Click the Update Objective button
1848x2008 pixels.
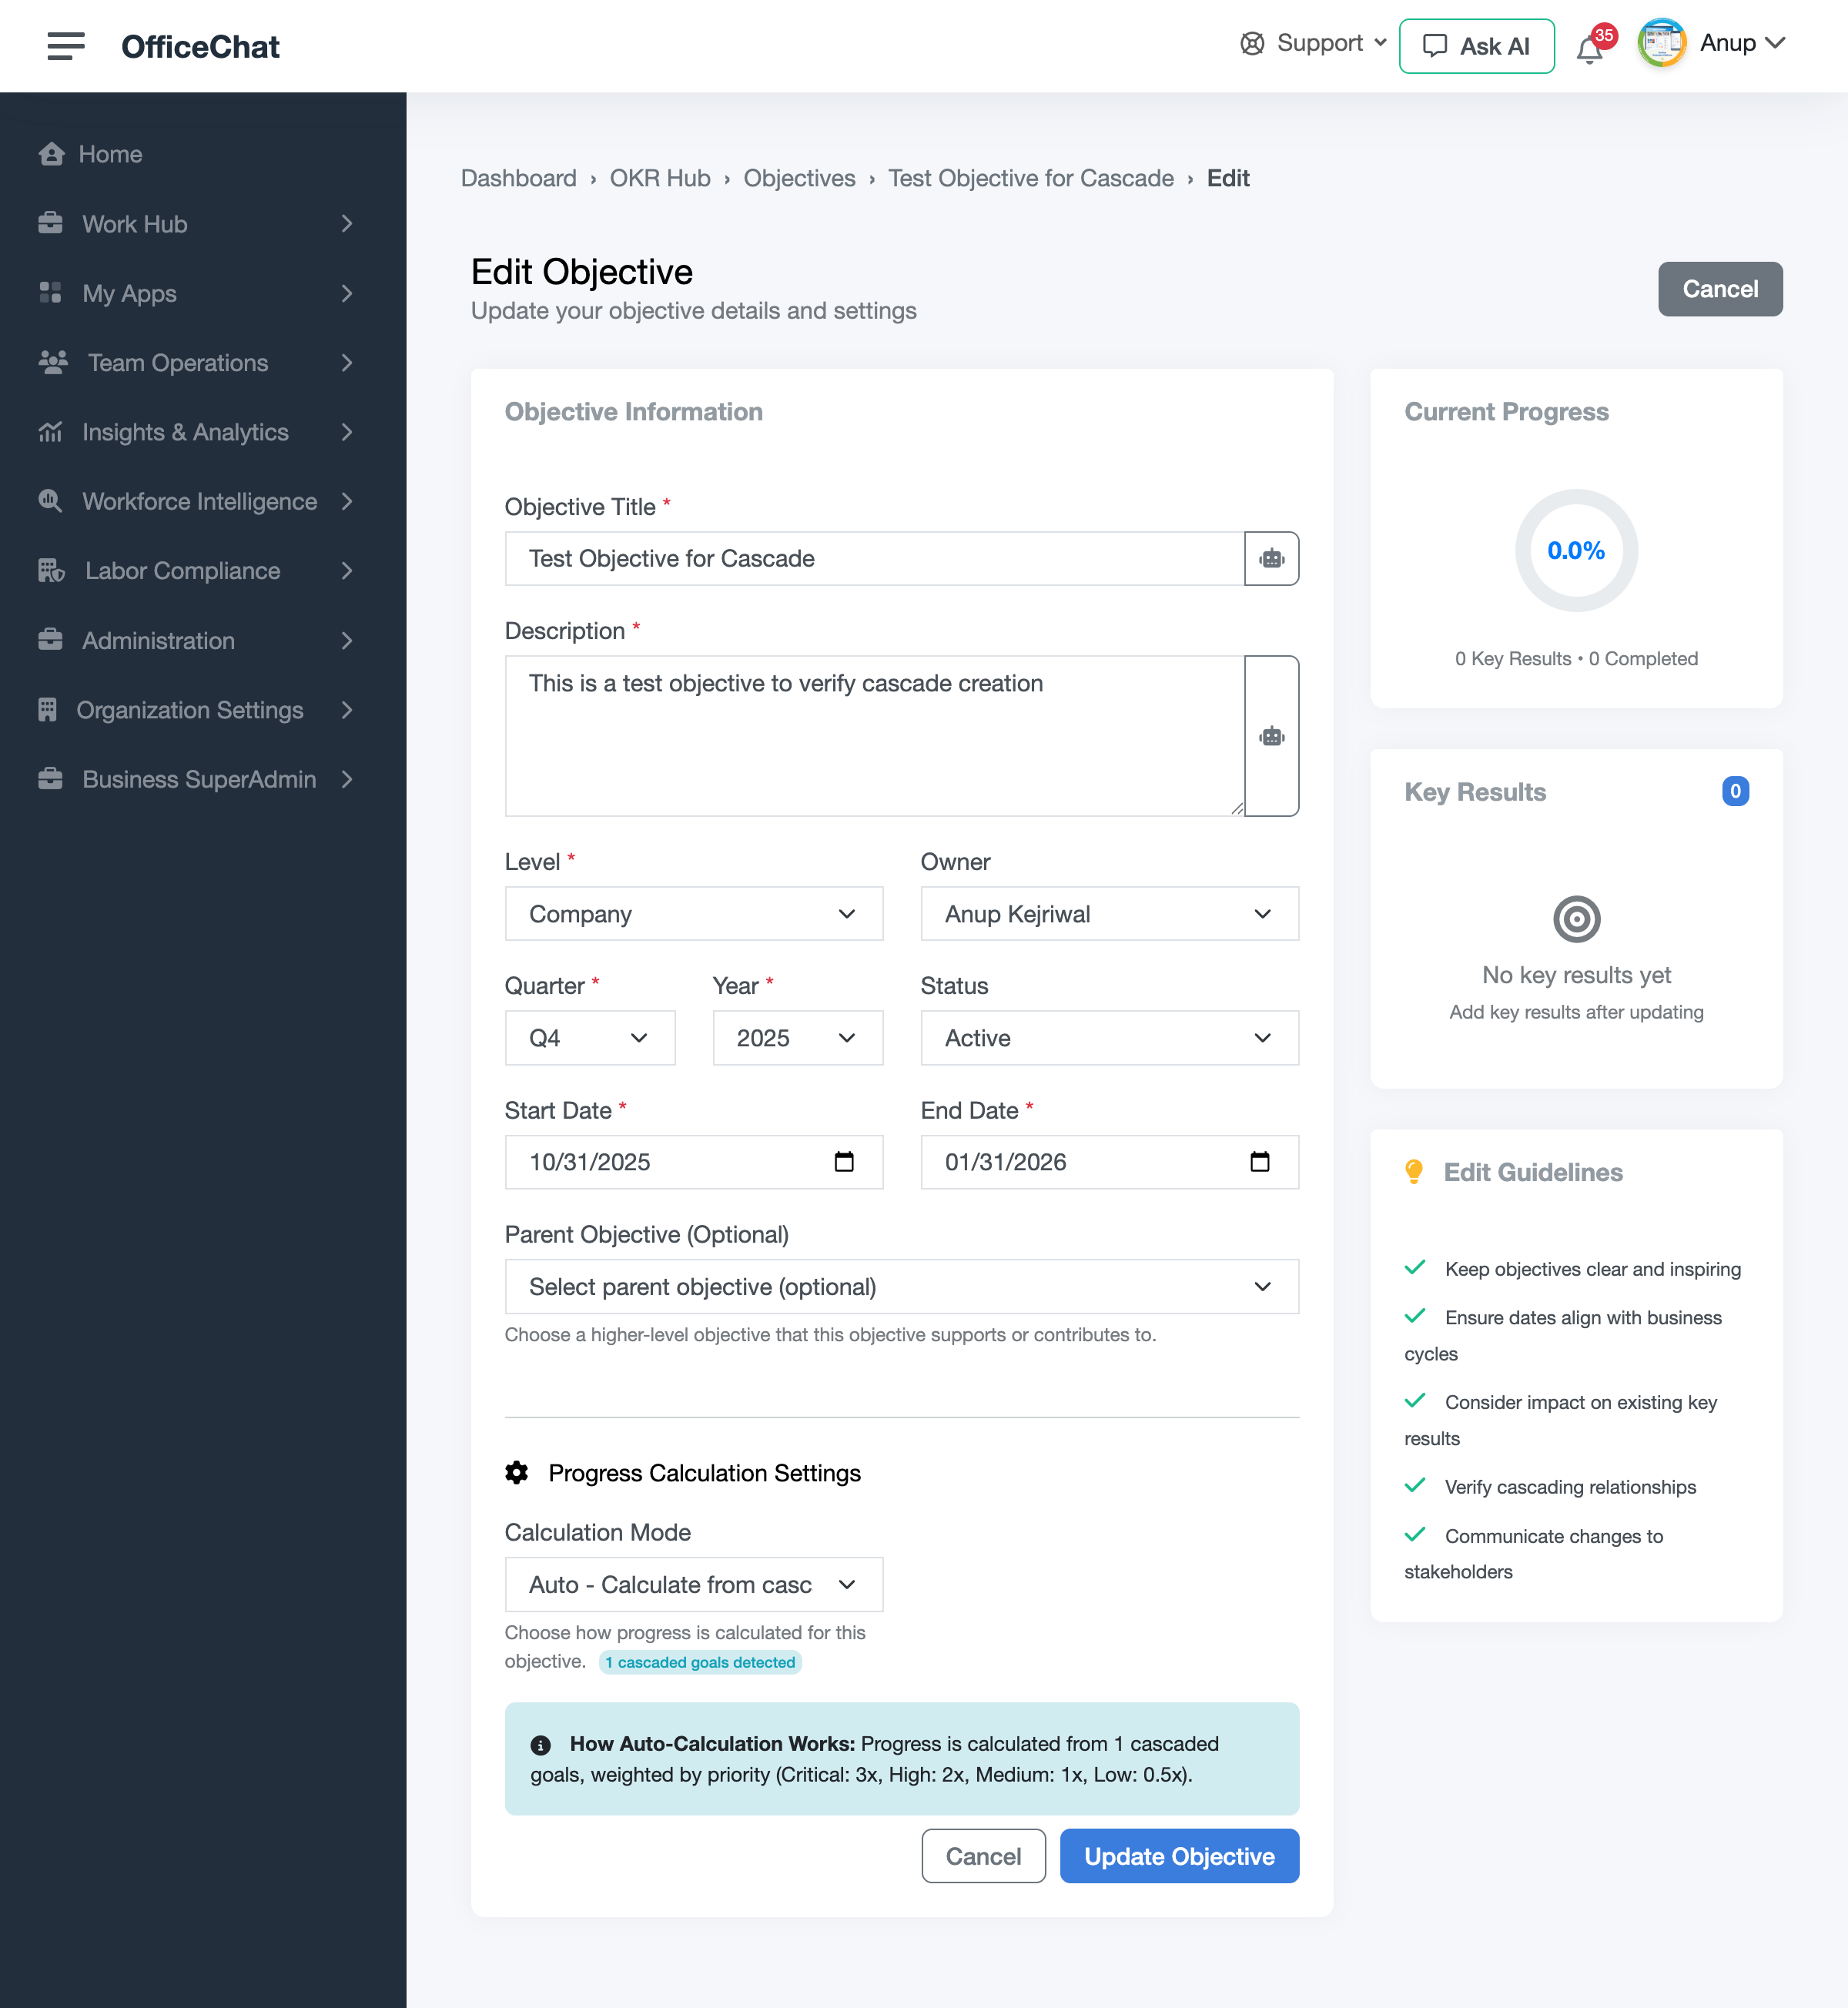(x=1180, y=1856)
